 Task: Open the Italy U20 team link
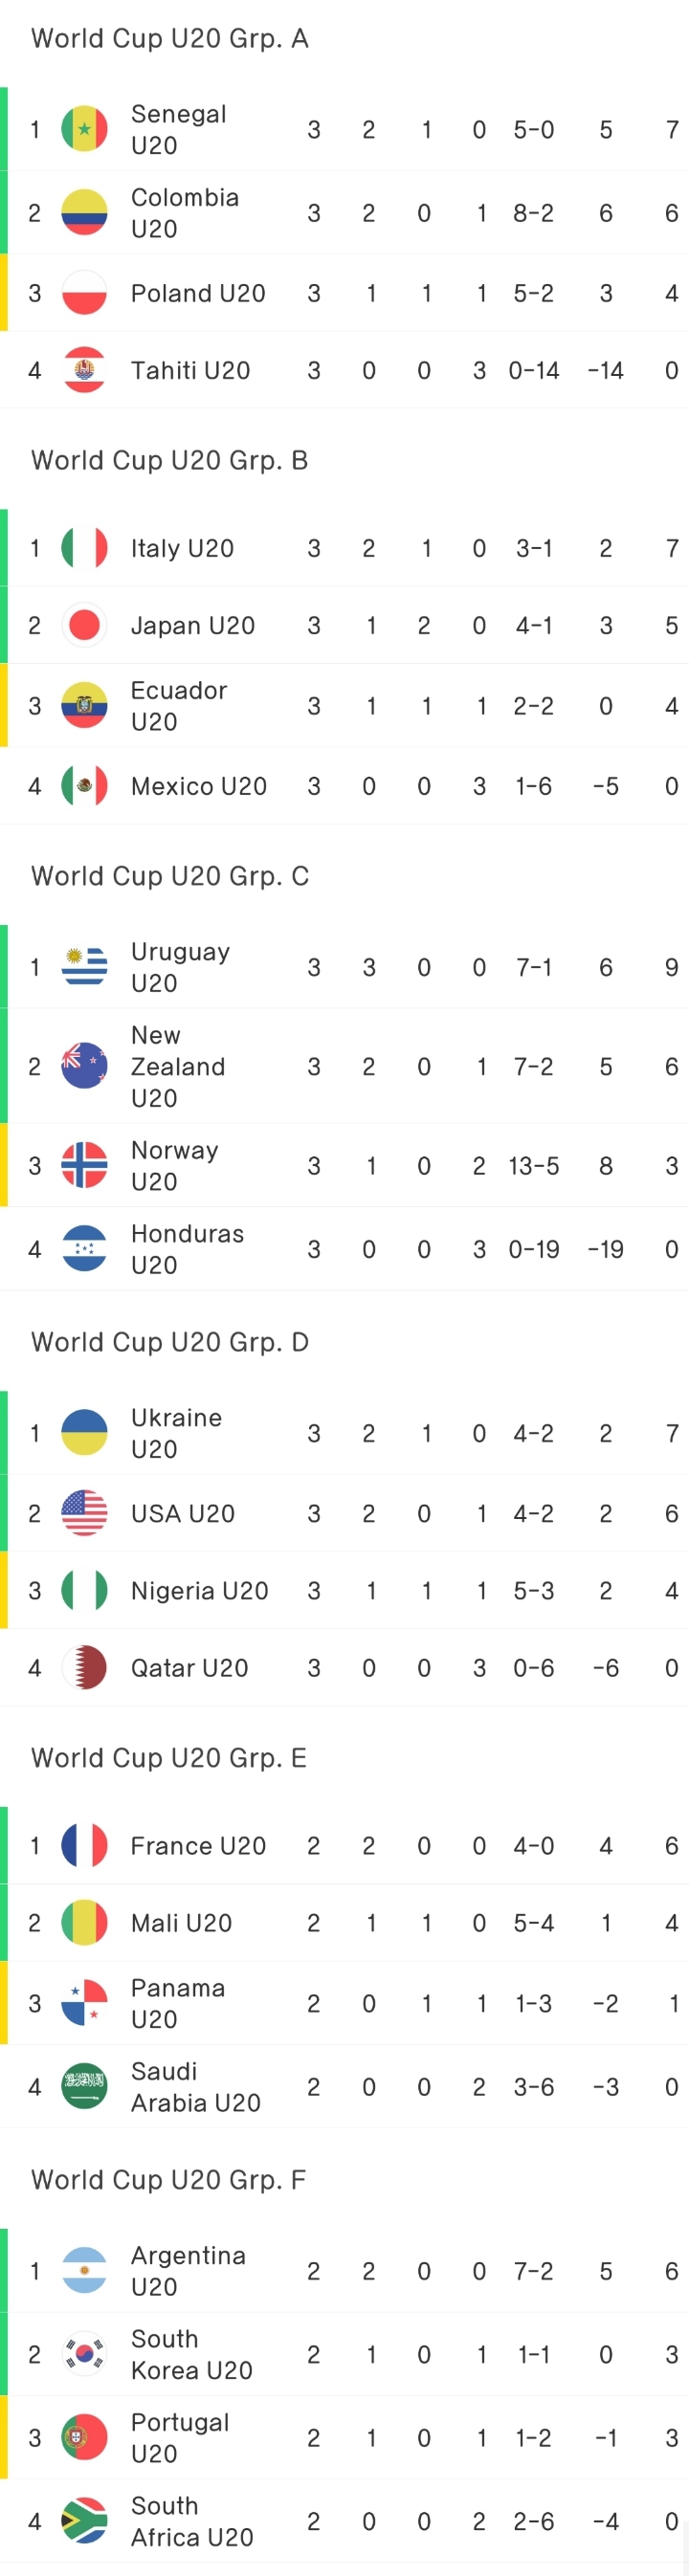[x=182, y=548]
